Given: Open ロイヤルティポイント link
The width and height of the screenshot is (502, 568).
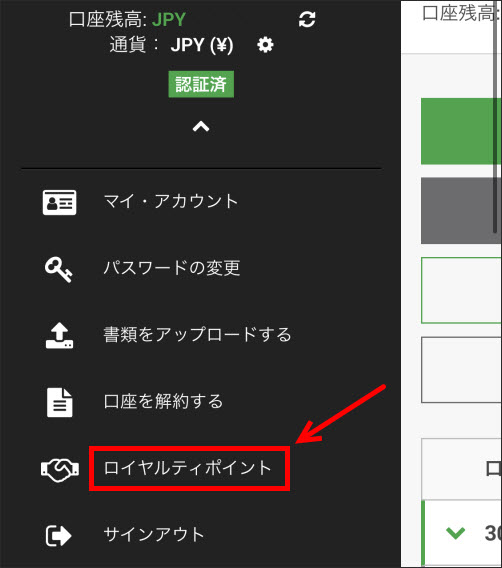Looking at the screenshot, I should tap(188, 468).
